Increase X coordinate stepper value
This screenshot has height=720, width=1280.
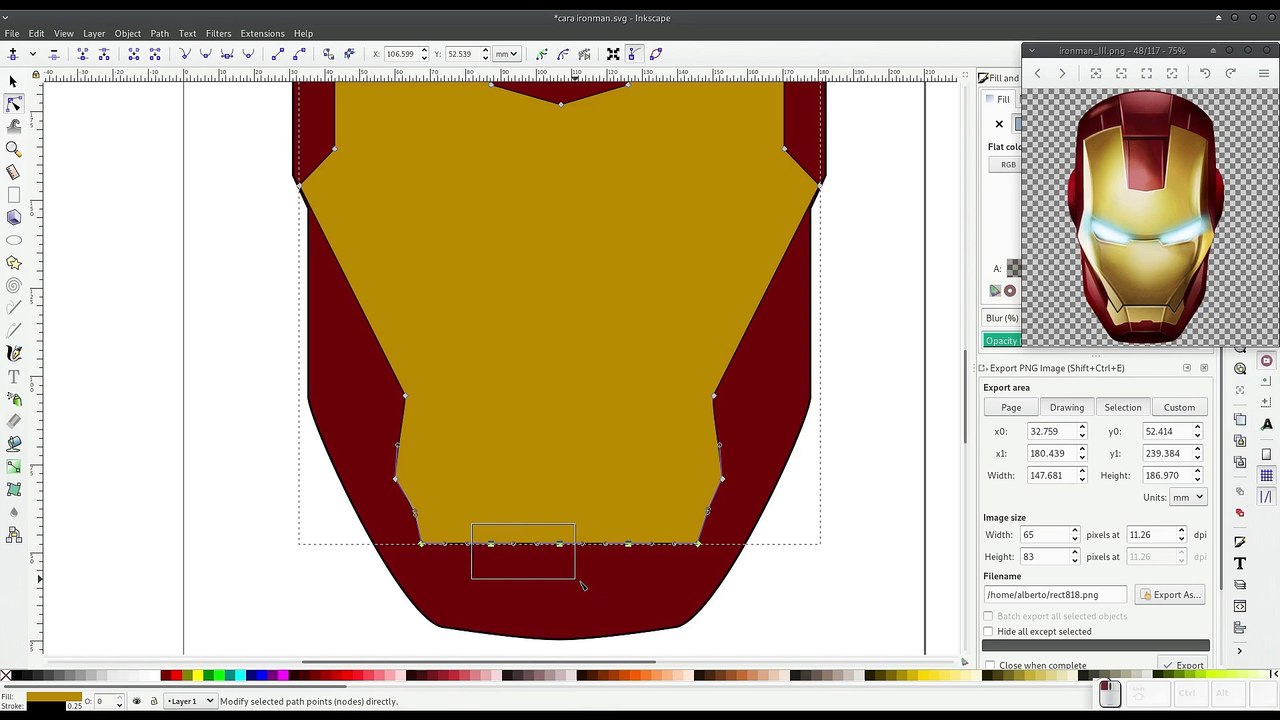(424, 50)
